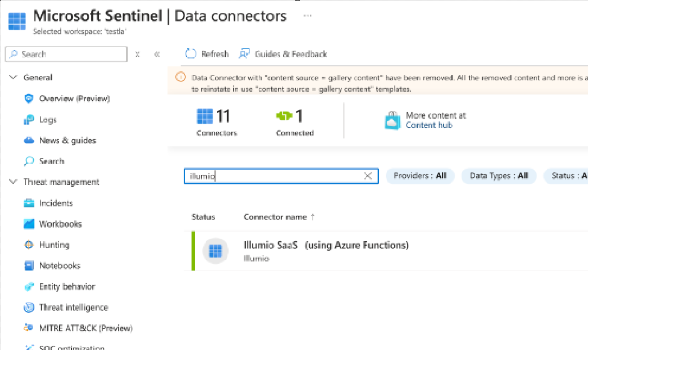Select Notebooks in the sidebar
The width and height of the screenshot is (684, 369).
[x=60, y=265]
